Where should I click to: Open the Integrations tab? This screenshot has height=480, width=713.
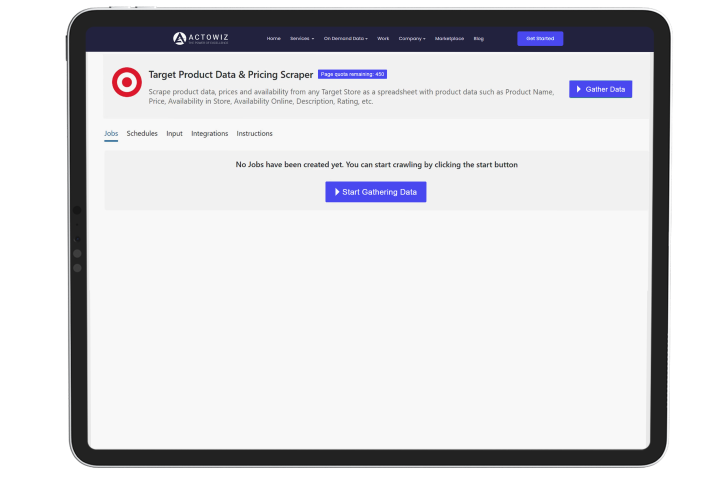[210, 134]
